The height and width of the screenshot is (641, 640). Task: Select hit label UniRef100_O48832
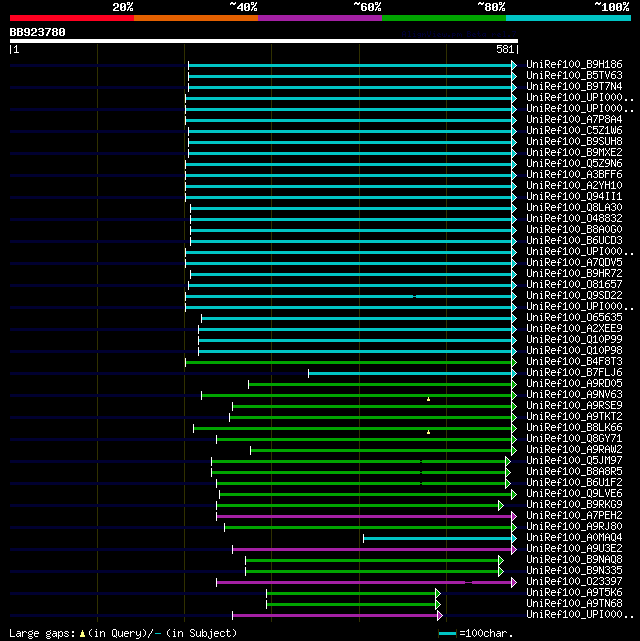pyautogui.click(x=574, y=219)
